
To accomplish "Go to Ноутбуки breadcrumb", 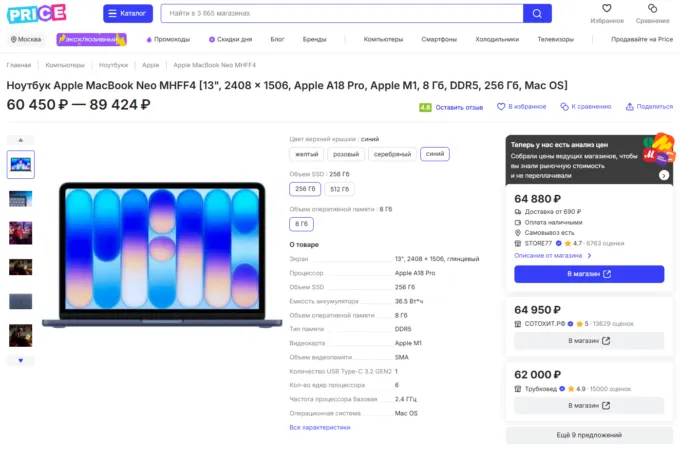I will pos(113,65).
